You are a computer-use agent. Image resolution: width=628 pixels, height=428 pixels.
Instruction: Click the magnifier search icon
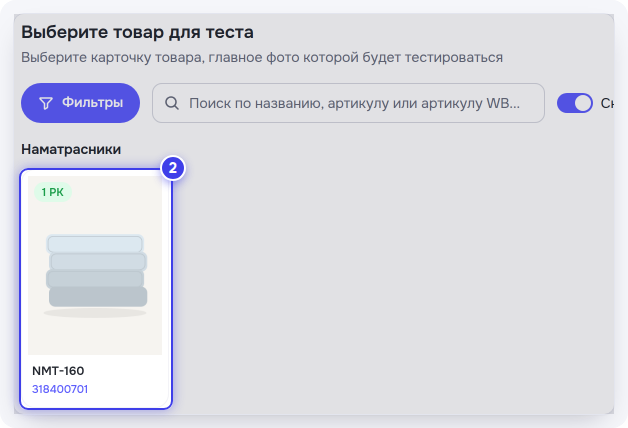tap(172, 103)
